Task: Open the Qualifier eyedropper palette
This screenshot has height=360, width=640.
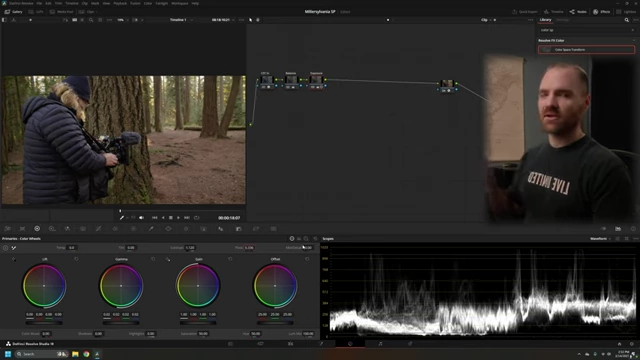Action: tap(151, 229)
